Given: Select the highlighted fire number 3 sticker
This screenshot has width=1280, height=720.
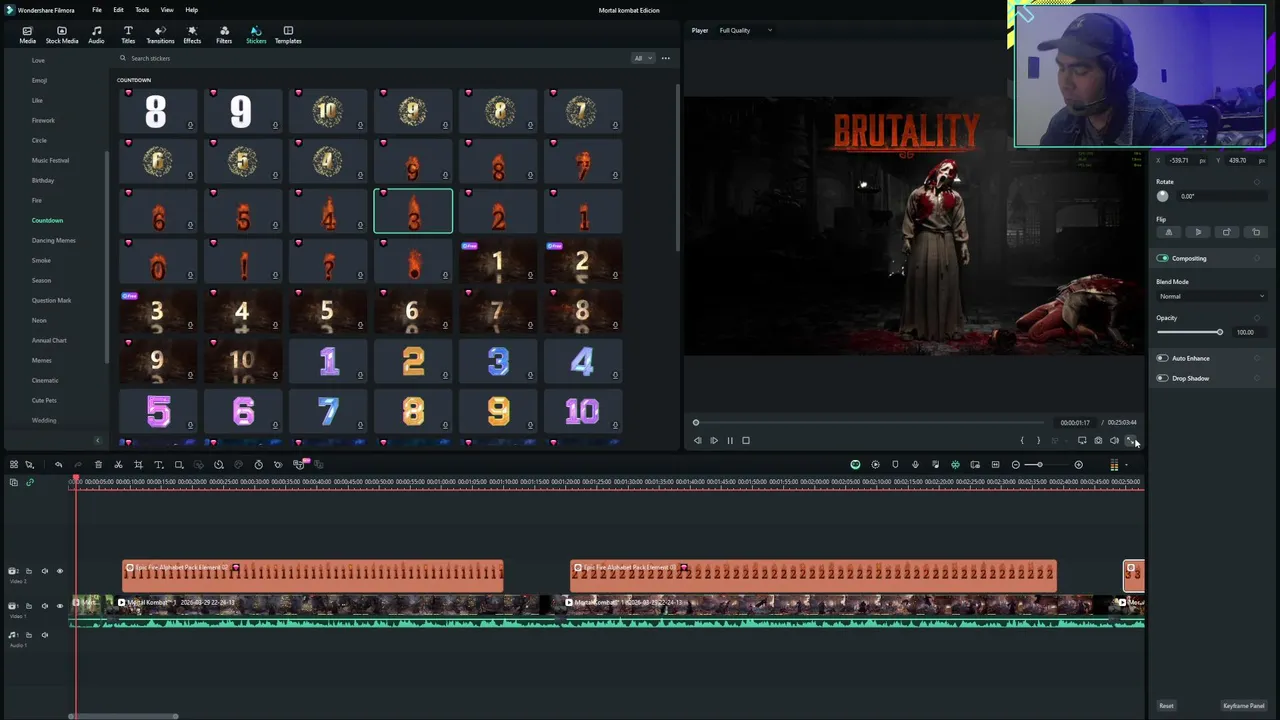Looking at the screenshot, I should click(x=413, y=211).
